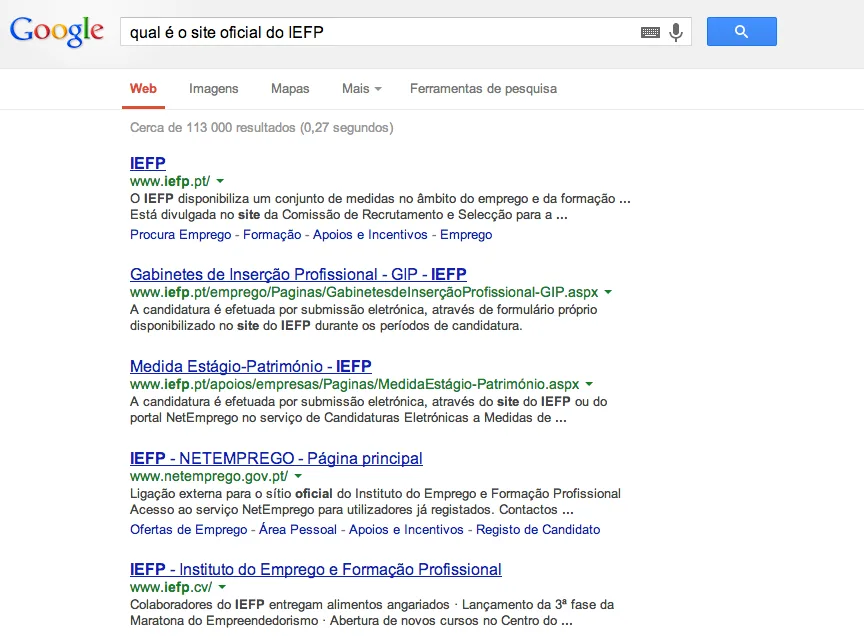Open Medida Estágio-Património result
Screen dimensions: 864x641
pos(251,366)
